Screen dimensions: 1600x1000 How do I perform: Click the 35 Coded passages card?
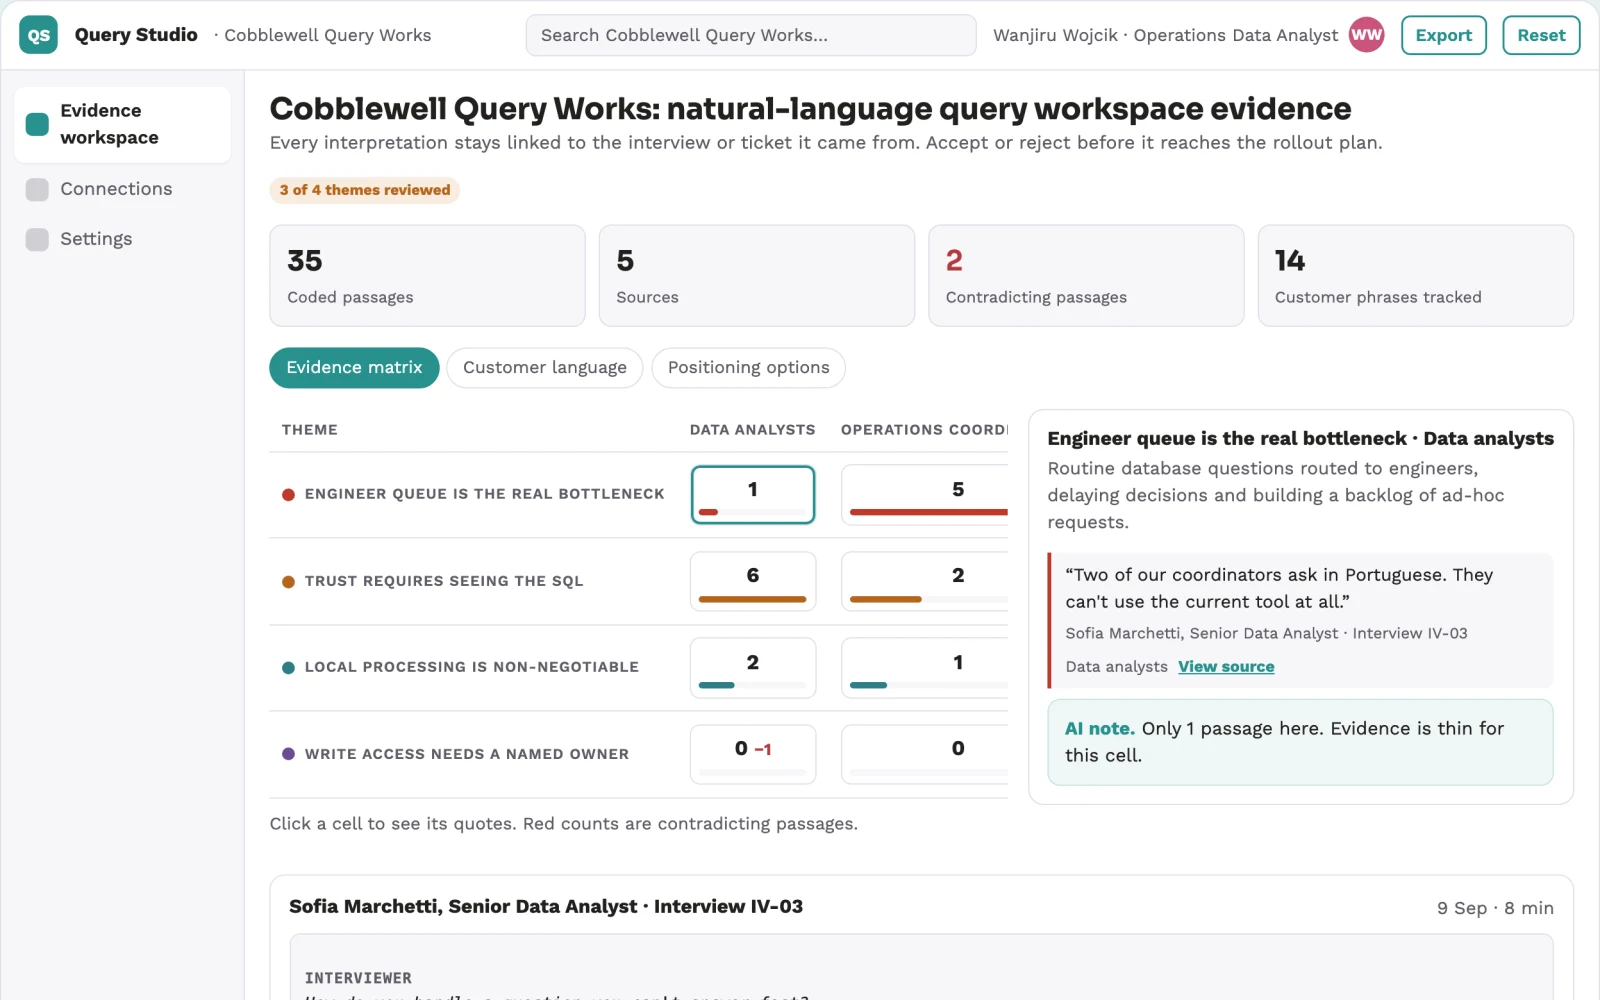pyautogui.click(x=427, y=276)
